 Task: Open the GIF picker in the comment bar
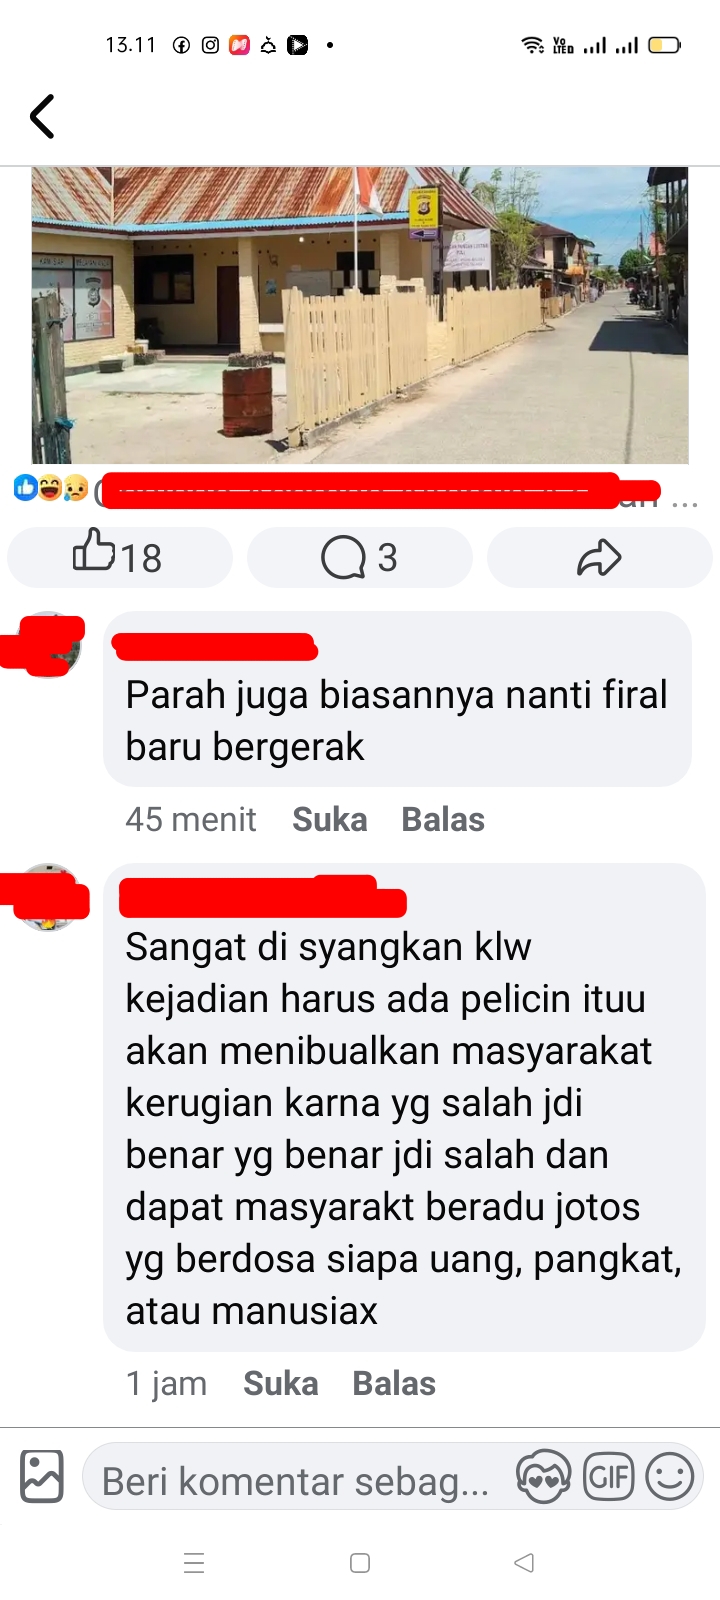609,1477
